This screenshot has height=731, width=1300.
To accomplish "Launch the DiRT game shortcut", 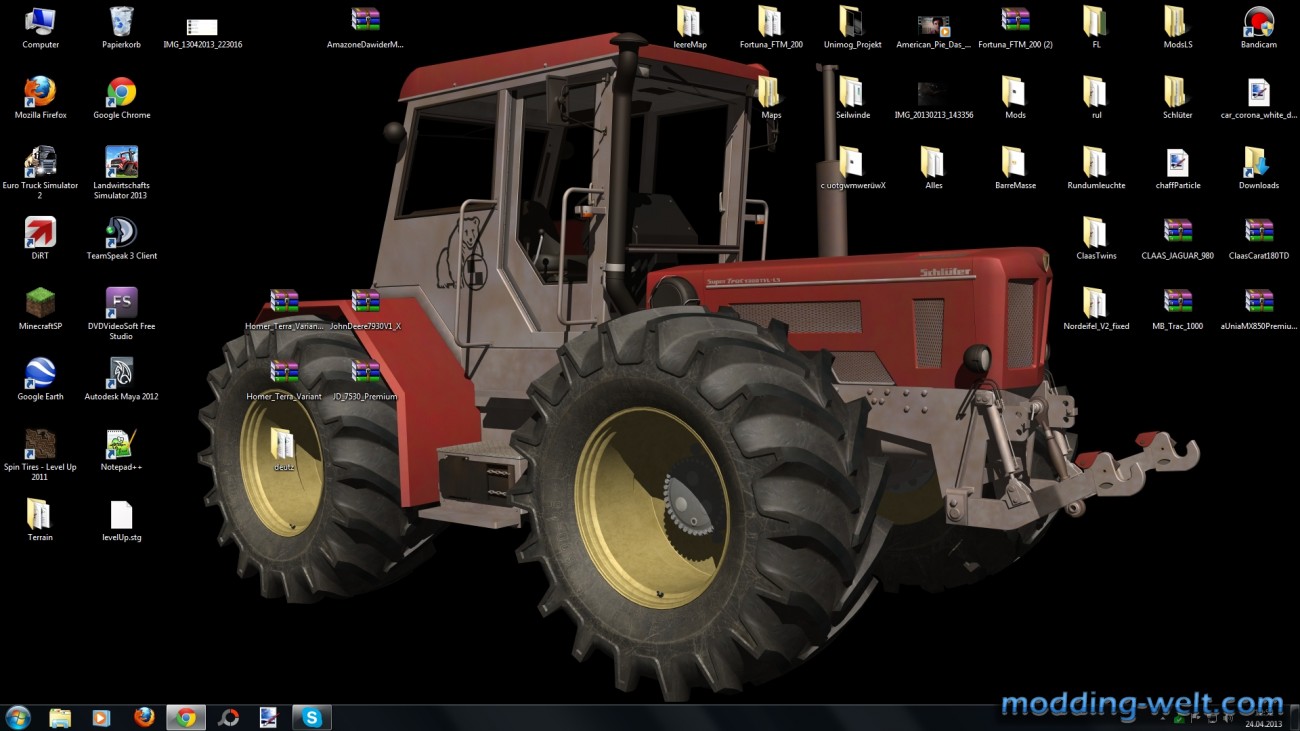I will [x=40, y=238].
